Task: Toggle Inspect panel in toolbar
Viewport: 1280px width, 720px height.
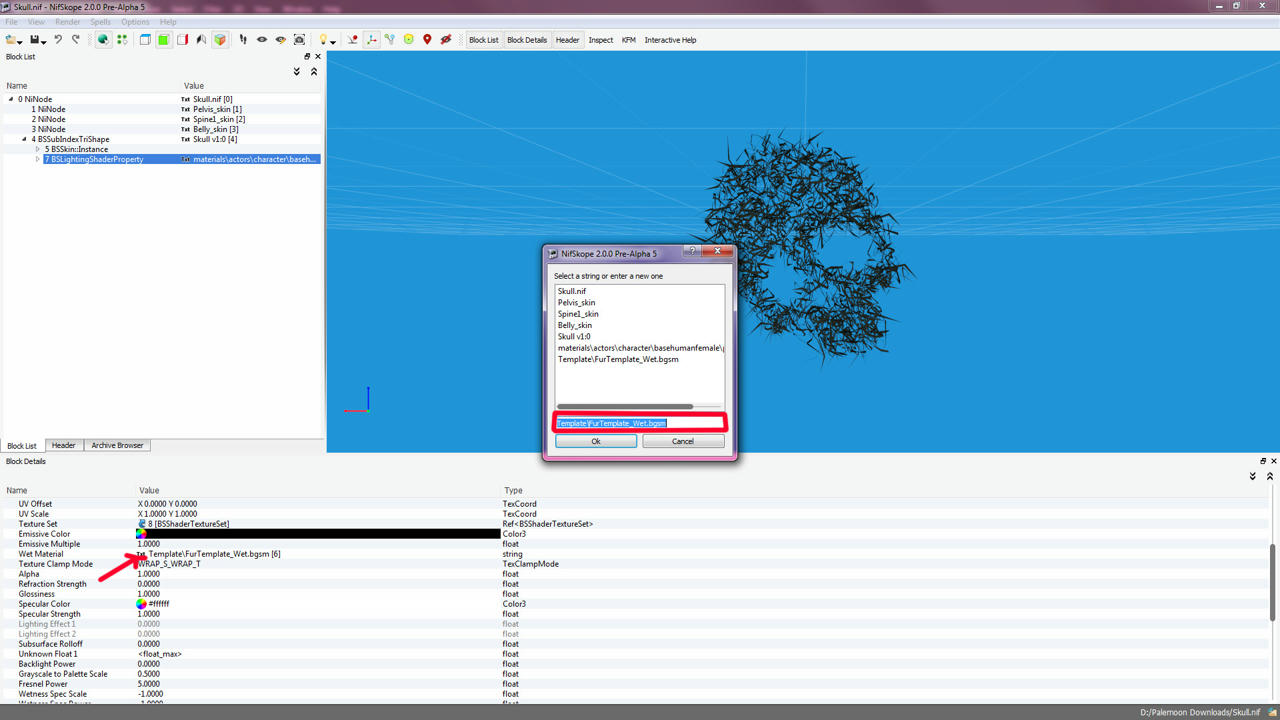Action: click(601, 40)
